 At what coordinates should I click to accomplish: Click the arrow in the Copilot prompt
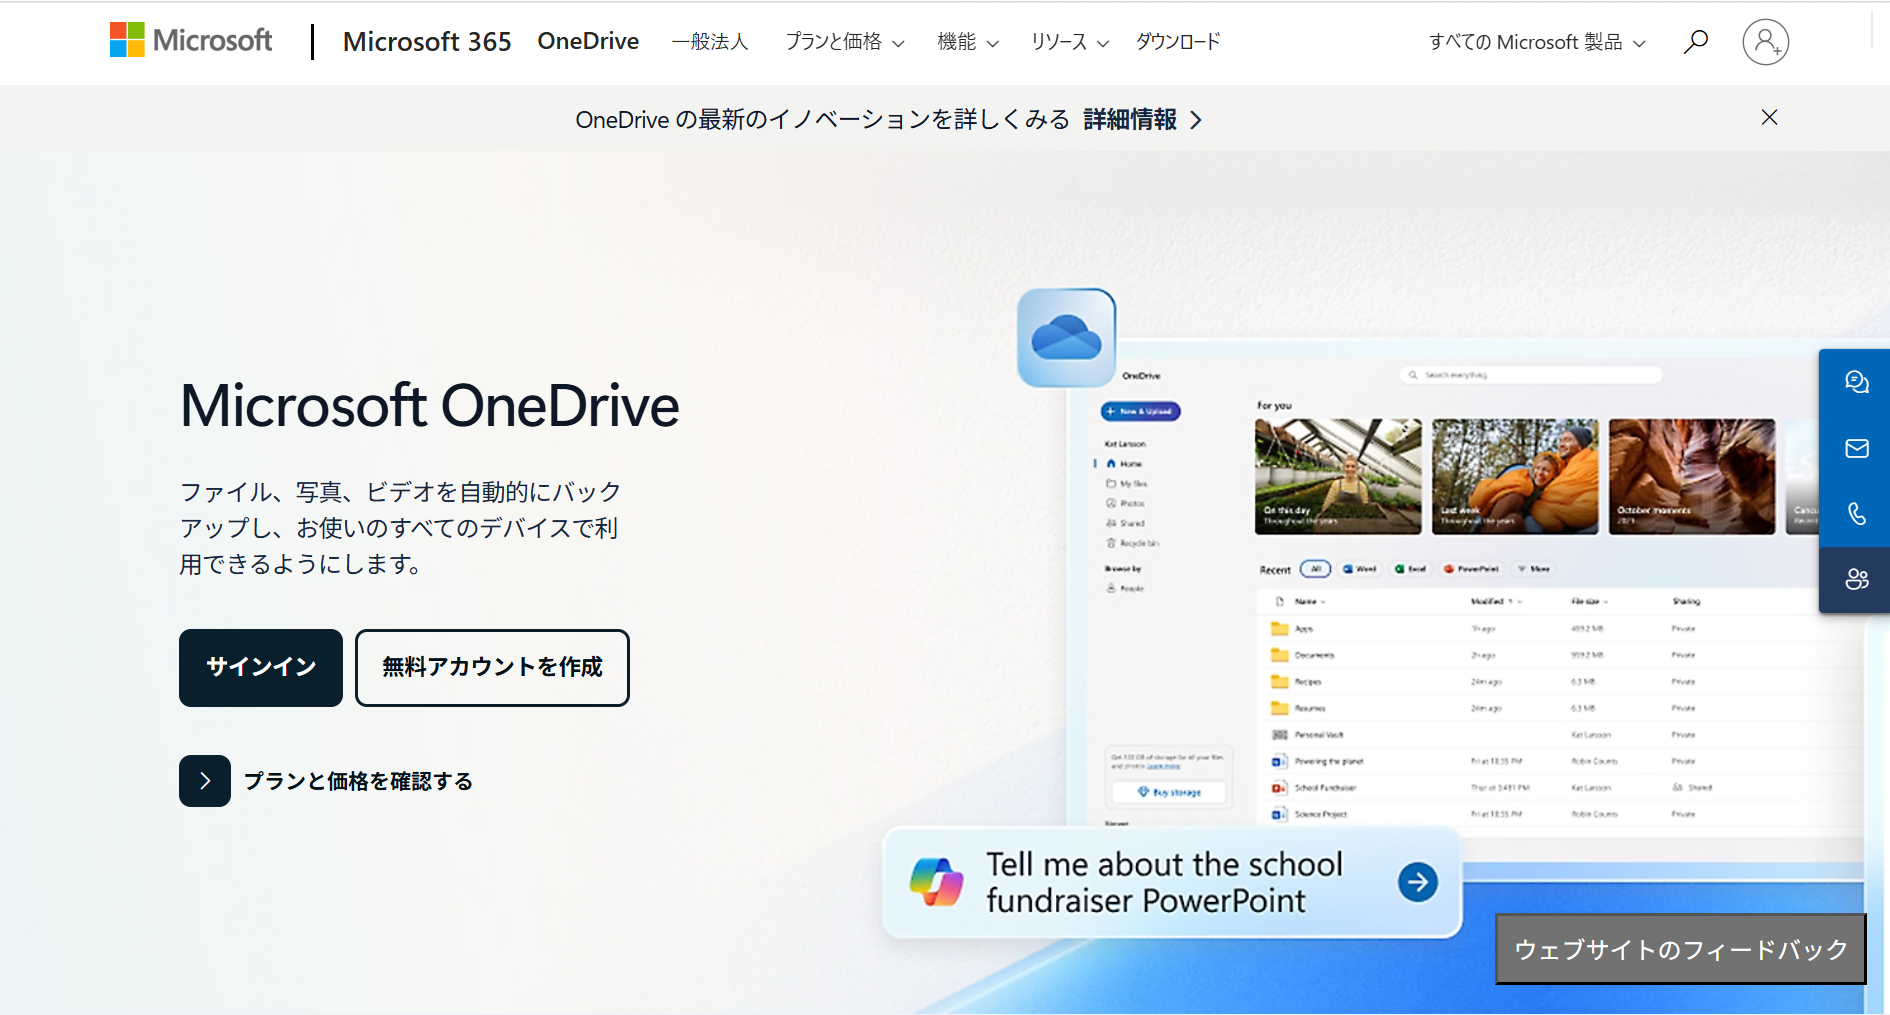tap(1417, 881)
